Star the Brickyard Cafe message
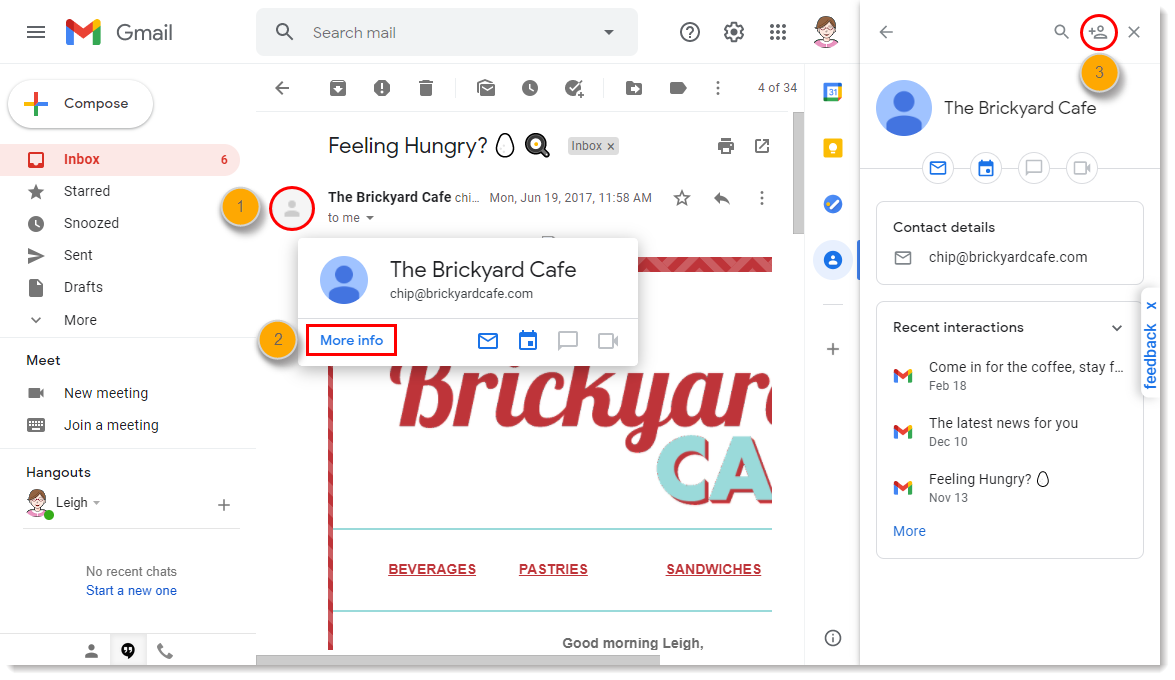 coord(681,198)
